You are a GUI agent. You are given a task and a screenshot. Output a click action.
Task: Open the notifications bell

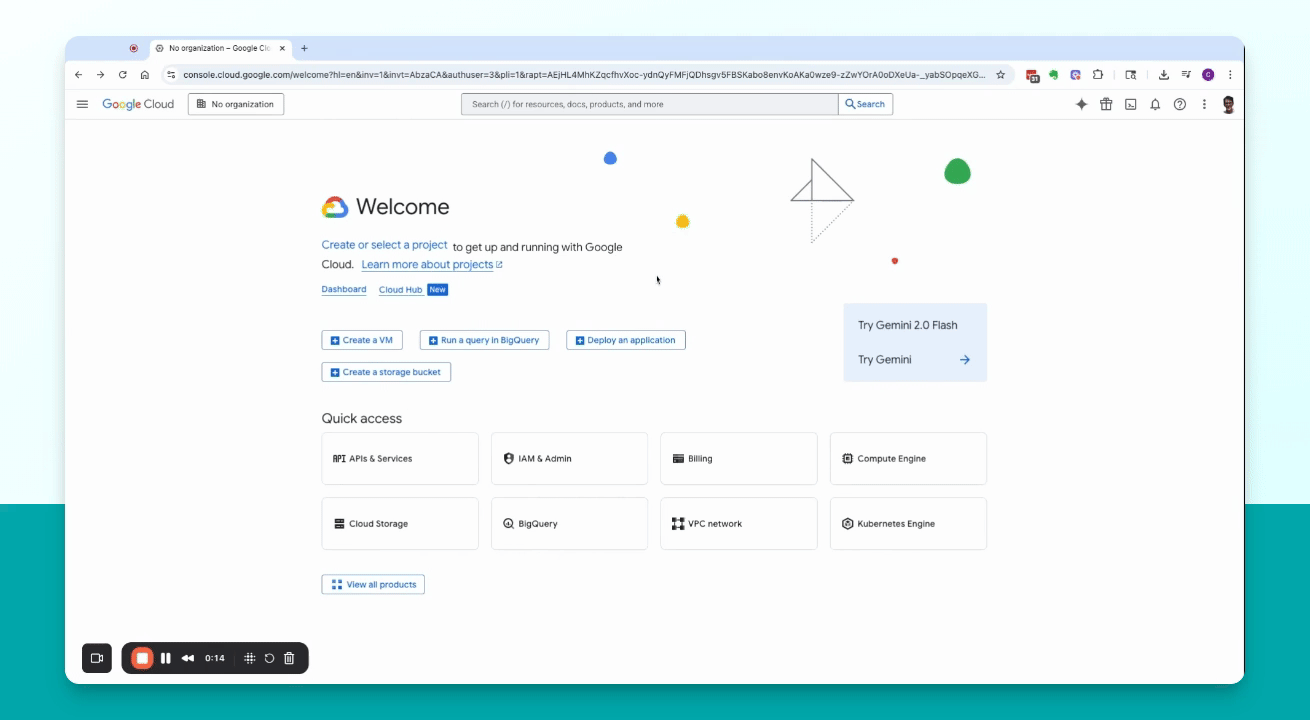click(x=1155, y=104)
